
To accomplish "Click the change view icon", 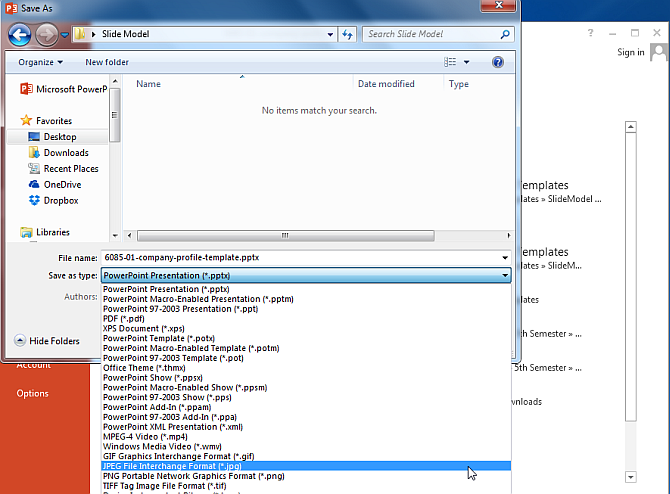I will click(x=450, y=62).
